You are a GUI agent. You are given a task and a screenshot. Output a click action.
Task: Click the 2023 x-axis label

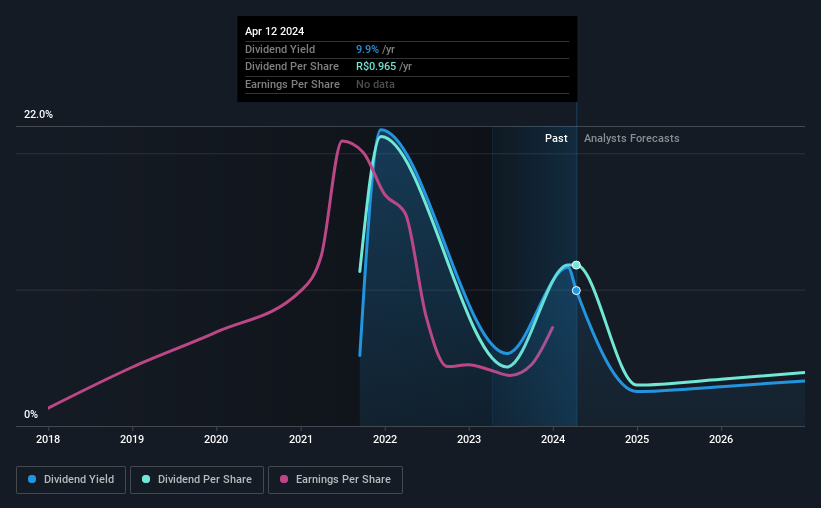(469, 439)
